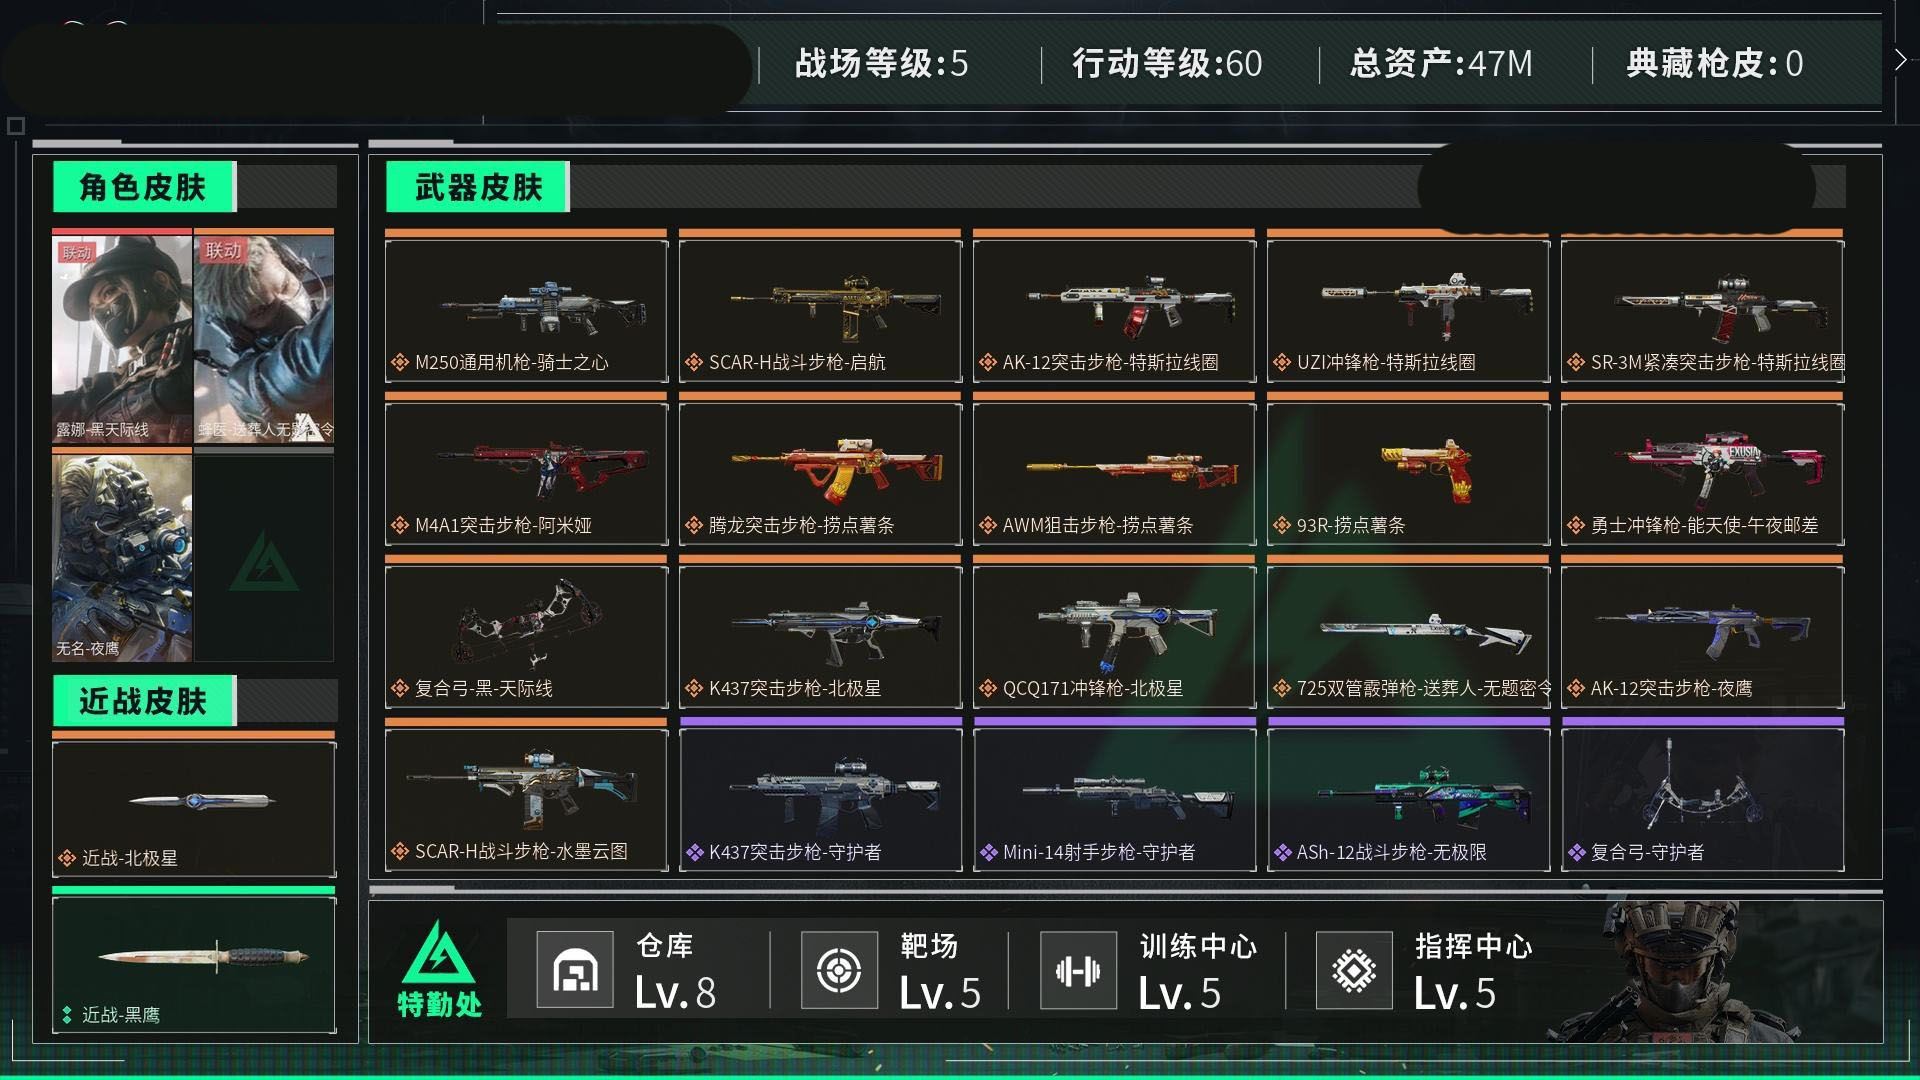Click the empty character skin slot logo
This screenshot has width=1920, height=1080.
[264, 562]
